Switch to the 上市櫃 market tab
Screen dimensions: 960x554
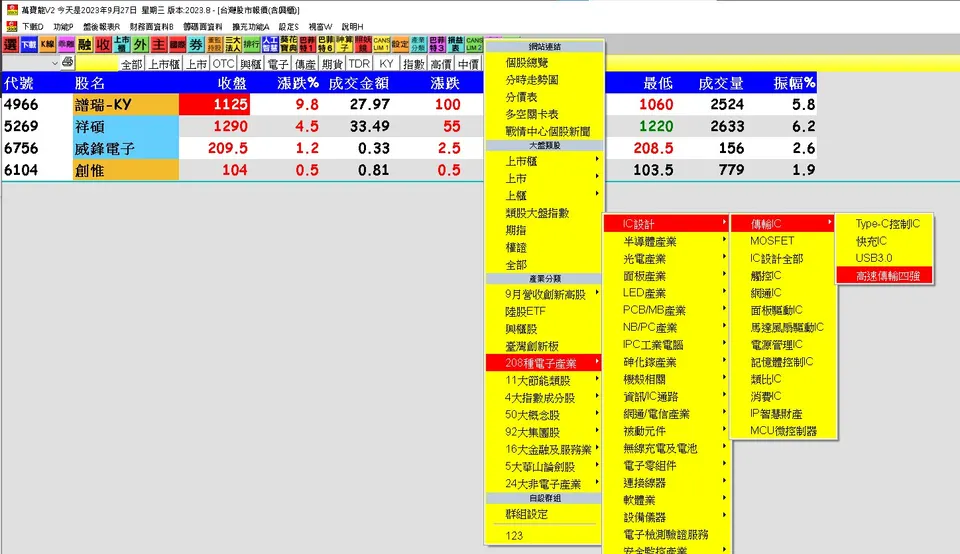163,64
